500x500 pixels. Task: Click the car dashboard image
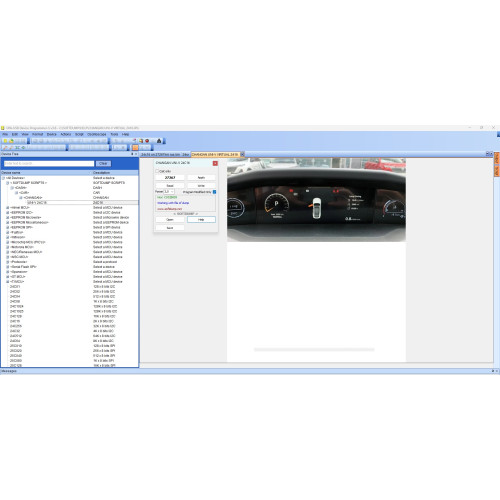click(316, 200)
